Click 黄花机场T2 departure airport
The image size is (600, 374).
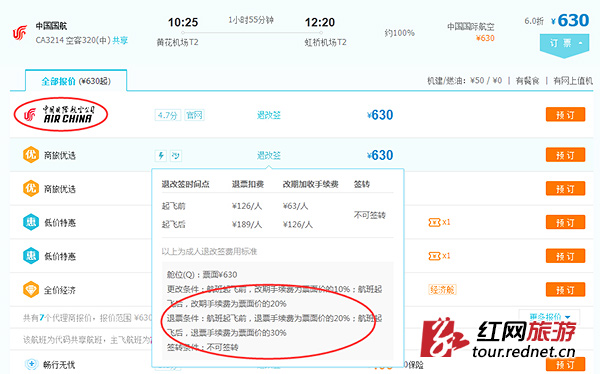point(178,42)
